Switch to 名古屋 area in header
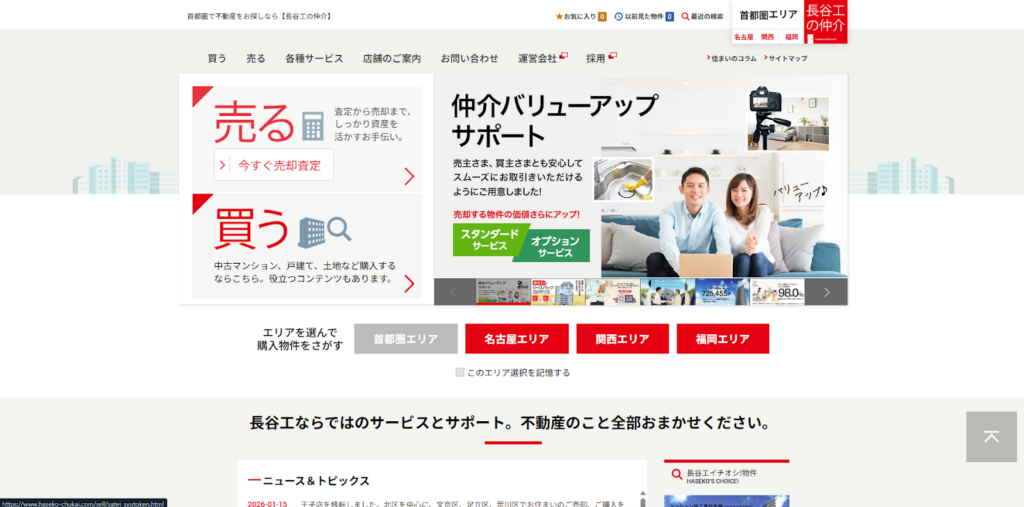Image resolution: width=1024 pixels, height=507 pixels. point(744,37)
